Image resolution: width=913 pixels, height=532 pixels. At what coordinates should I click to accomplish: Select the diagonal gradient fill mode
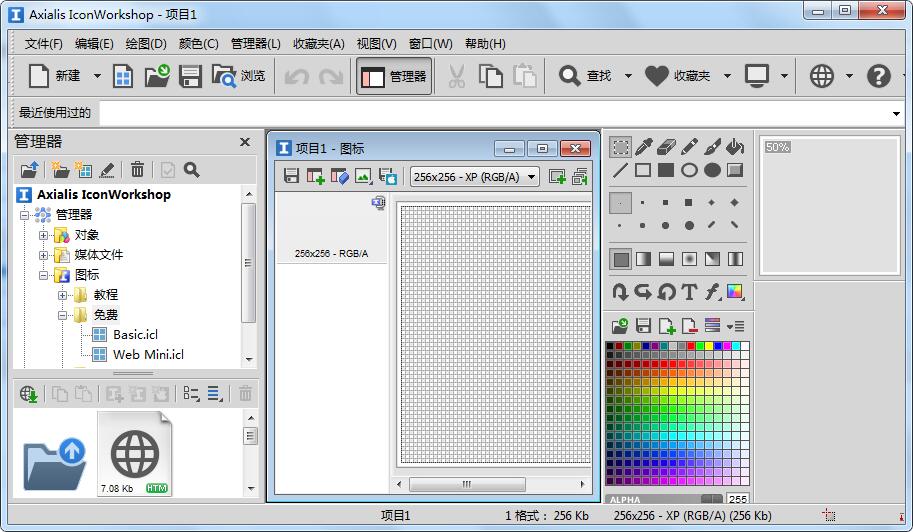point(712,259)
